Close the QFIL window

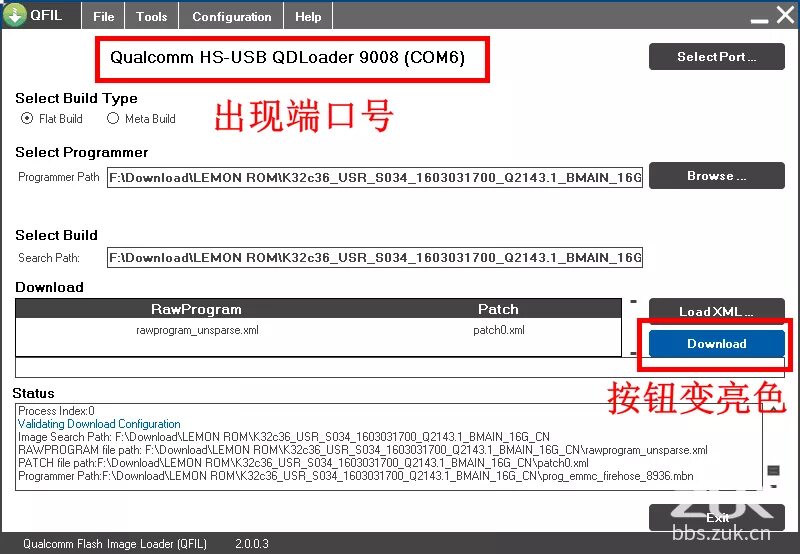tap(786, 15)
